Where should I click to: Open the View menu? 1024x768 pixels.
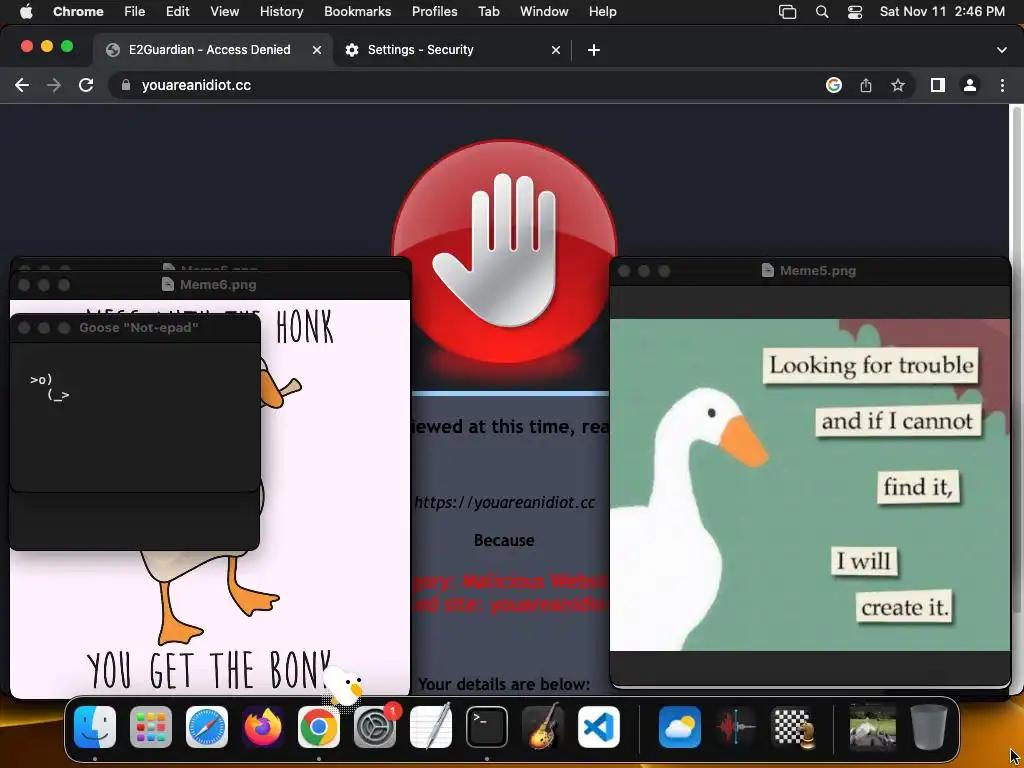click(x=224, y=12)
